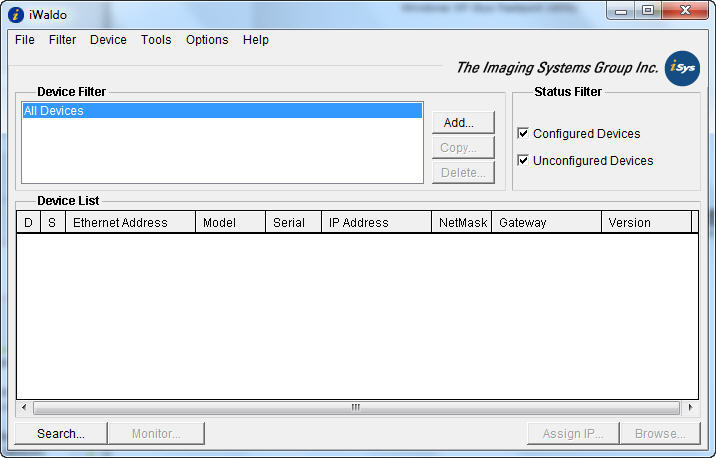Click the Copy... filter button
The width and height of the screenshot is (716, 458).
click(463, 147)
